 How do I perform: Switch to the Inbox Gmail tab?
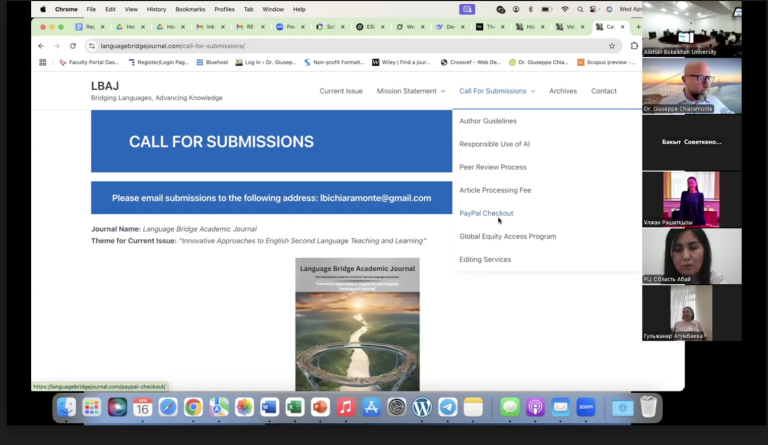(211, 27)
